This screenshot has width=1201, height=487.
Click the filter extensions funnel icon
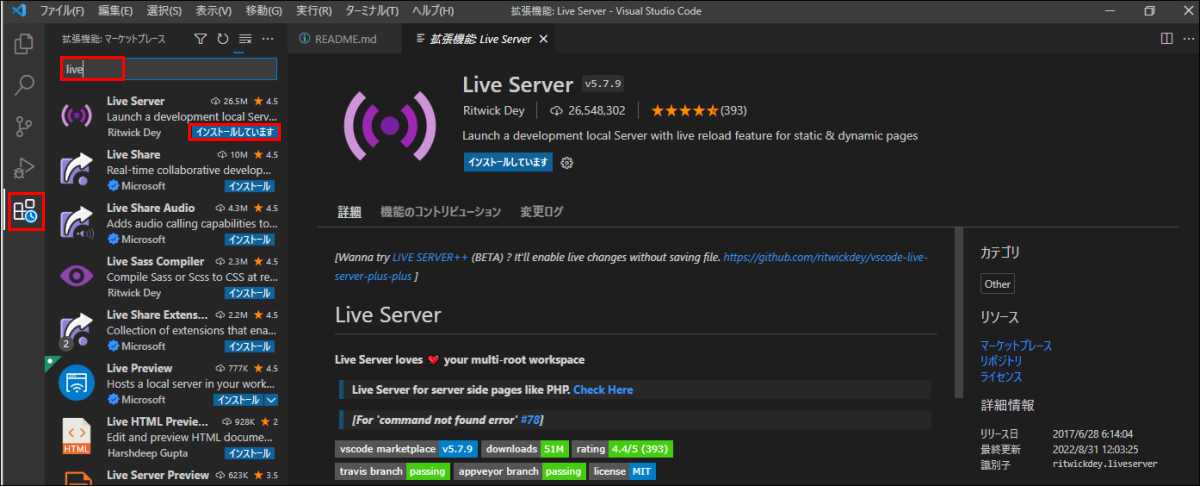click(x=200, y=39)
